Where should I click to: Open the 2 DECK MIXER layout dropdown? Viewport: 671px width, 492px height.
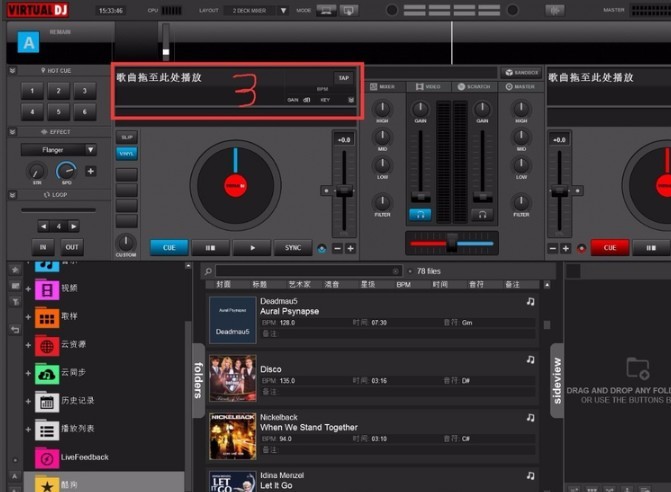click(x=256, y=10)
